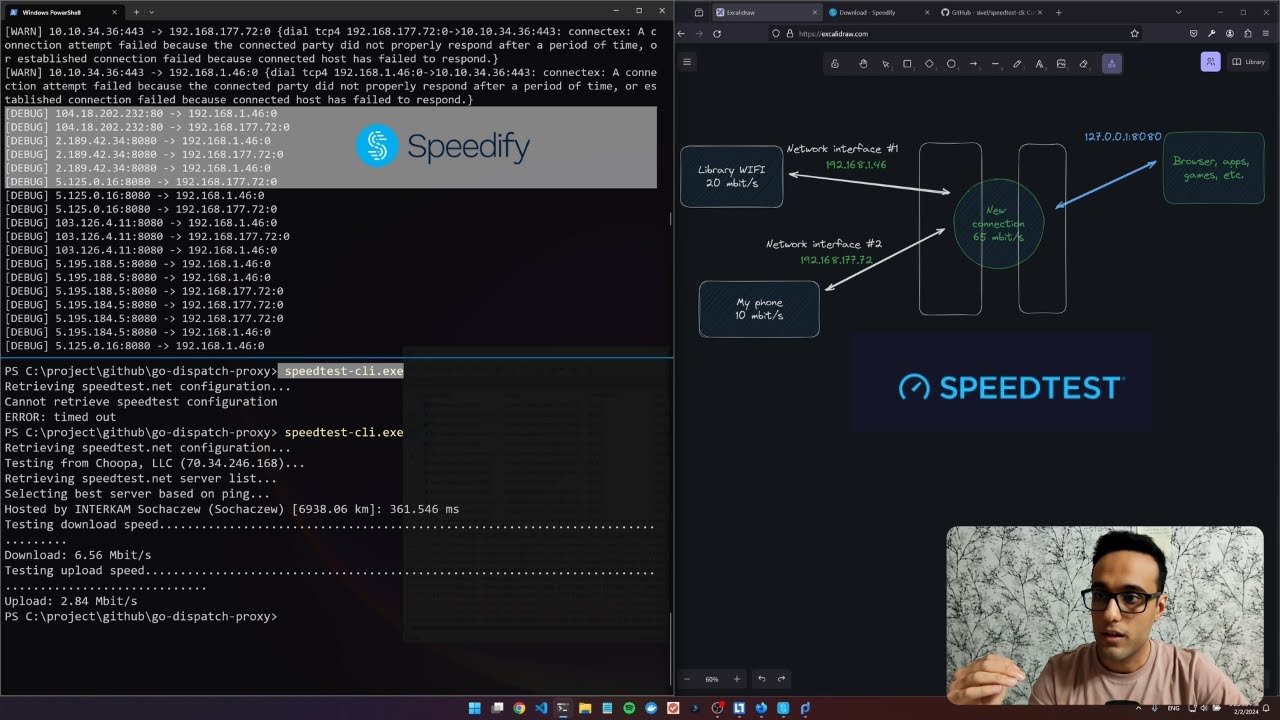Select the Insert image tool
1280x720 pixels.
1061,64
